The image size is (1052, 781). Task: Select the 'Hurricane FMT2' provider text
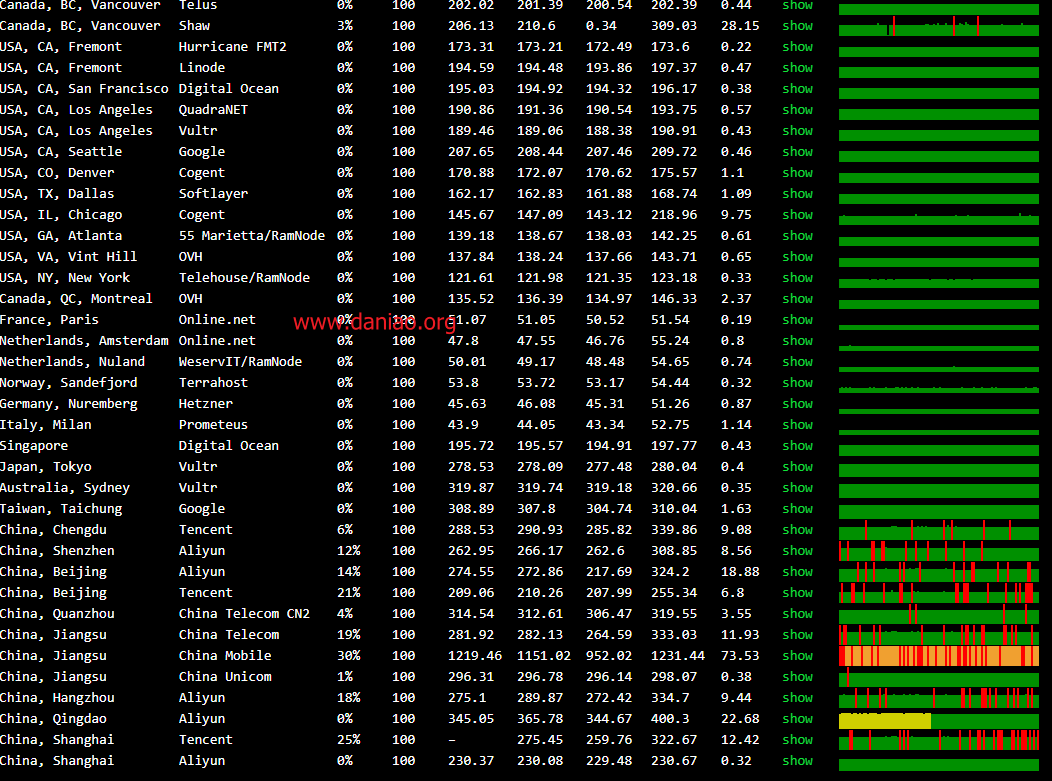(232, 46)
